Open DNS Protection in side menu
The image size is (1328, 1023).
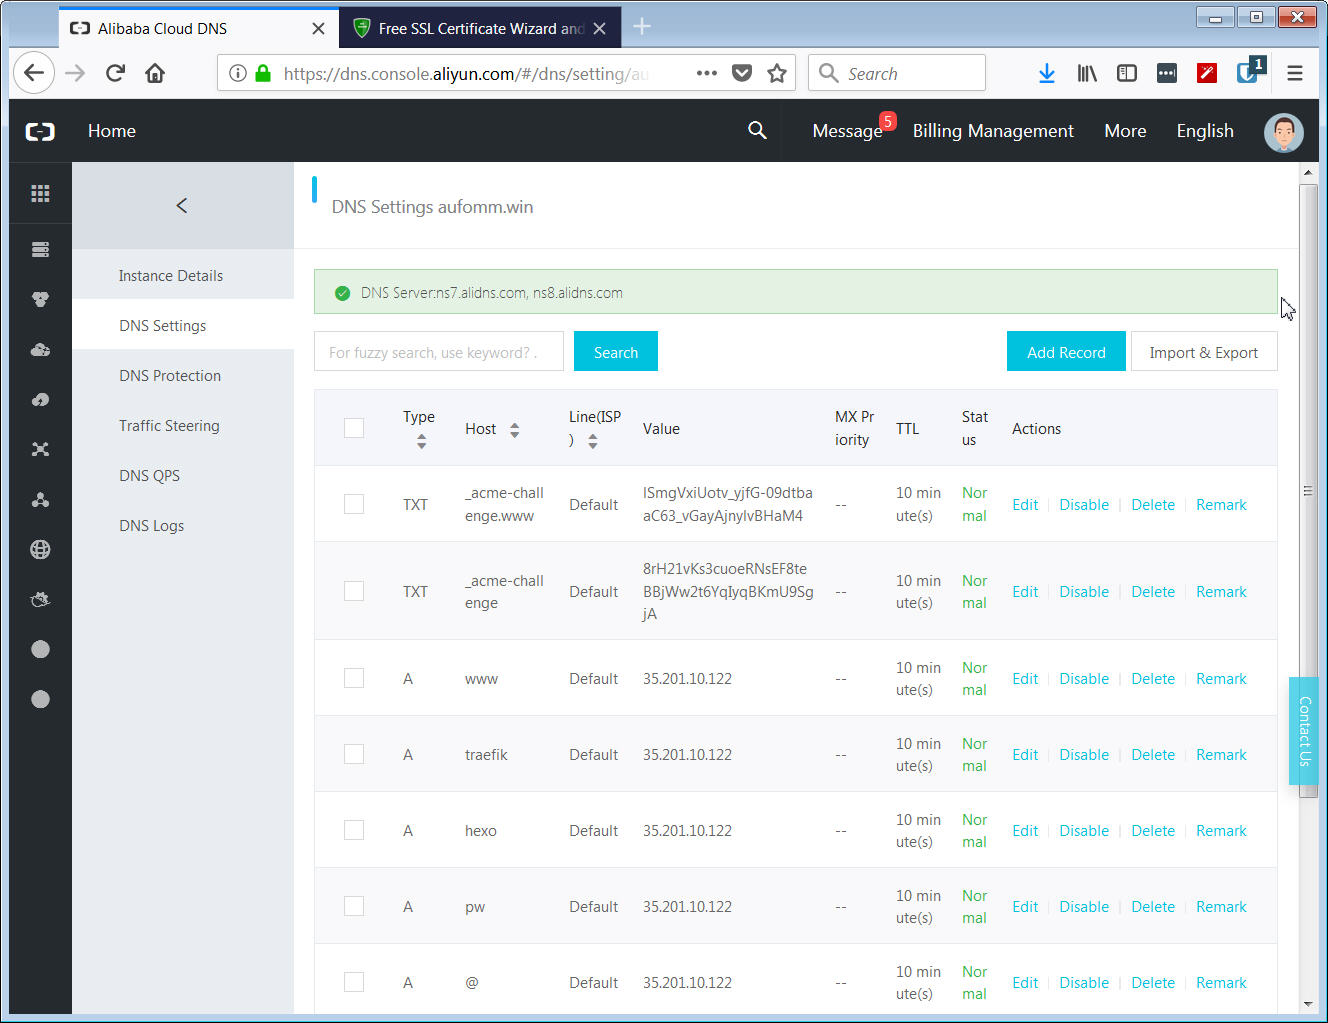pyautogui.click(x=170, y=376)
